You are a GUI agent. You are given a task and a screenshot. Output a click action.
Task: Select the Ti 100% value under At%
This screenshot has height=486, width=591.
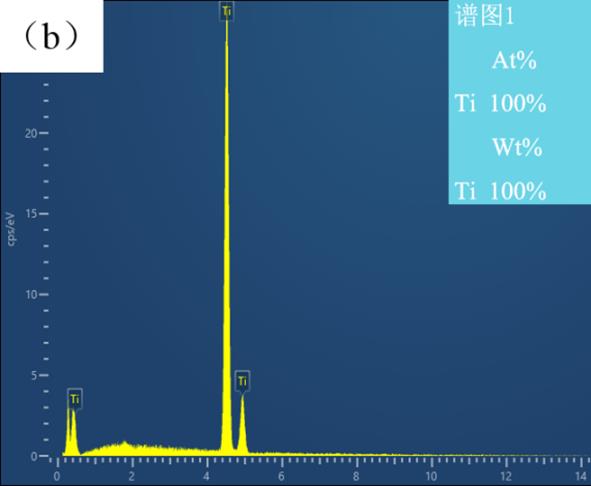(x=500, y=103)
